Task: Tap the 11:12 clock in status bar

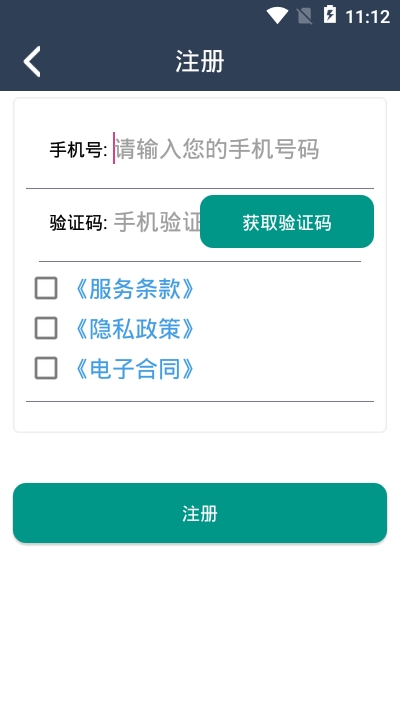Action: pos(367,17)
